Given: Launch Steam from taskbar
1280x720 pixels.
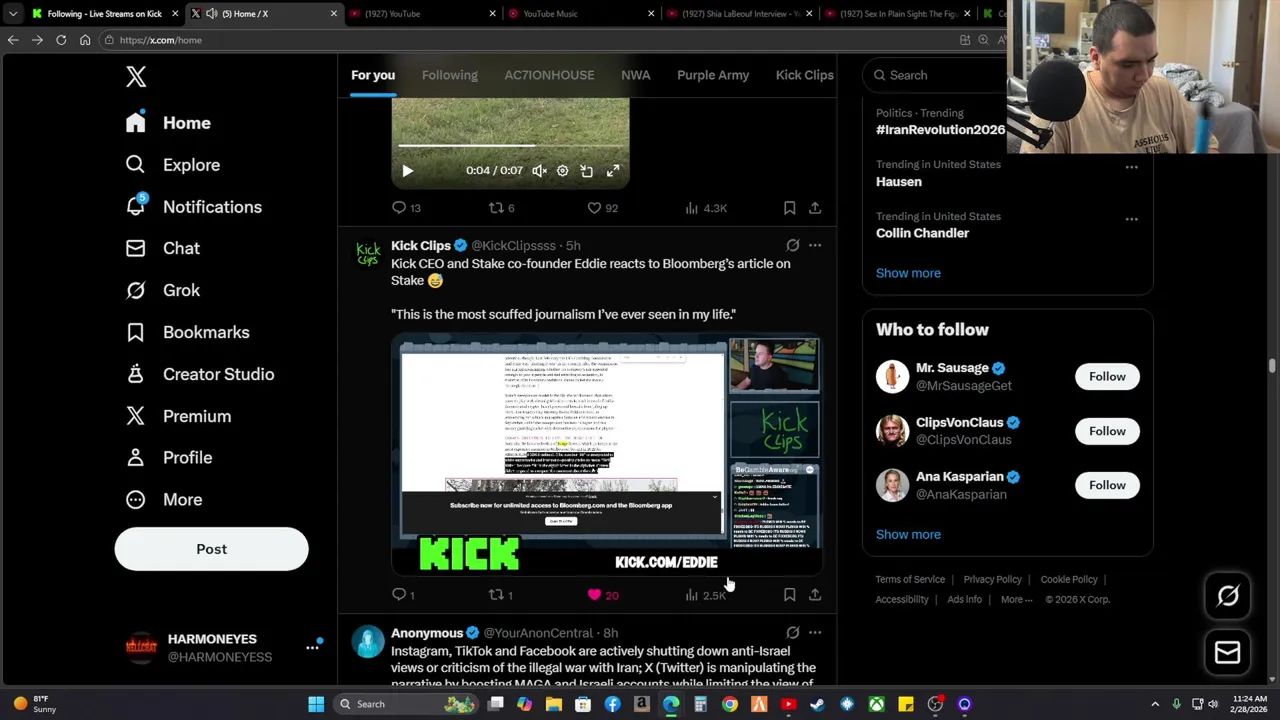Looking at the screenshot, I should pos(817,704).
